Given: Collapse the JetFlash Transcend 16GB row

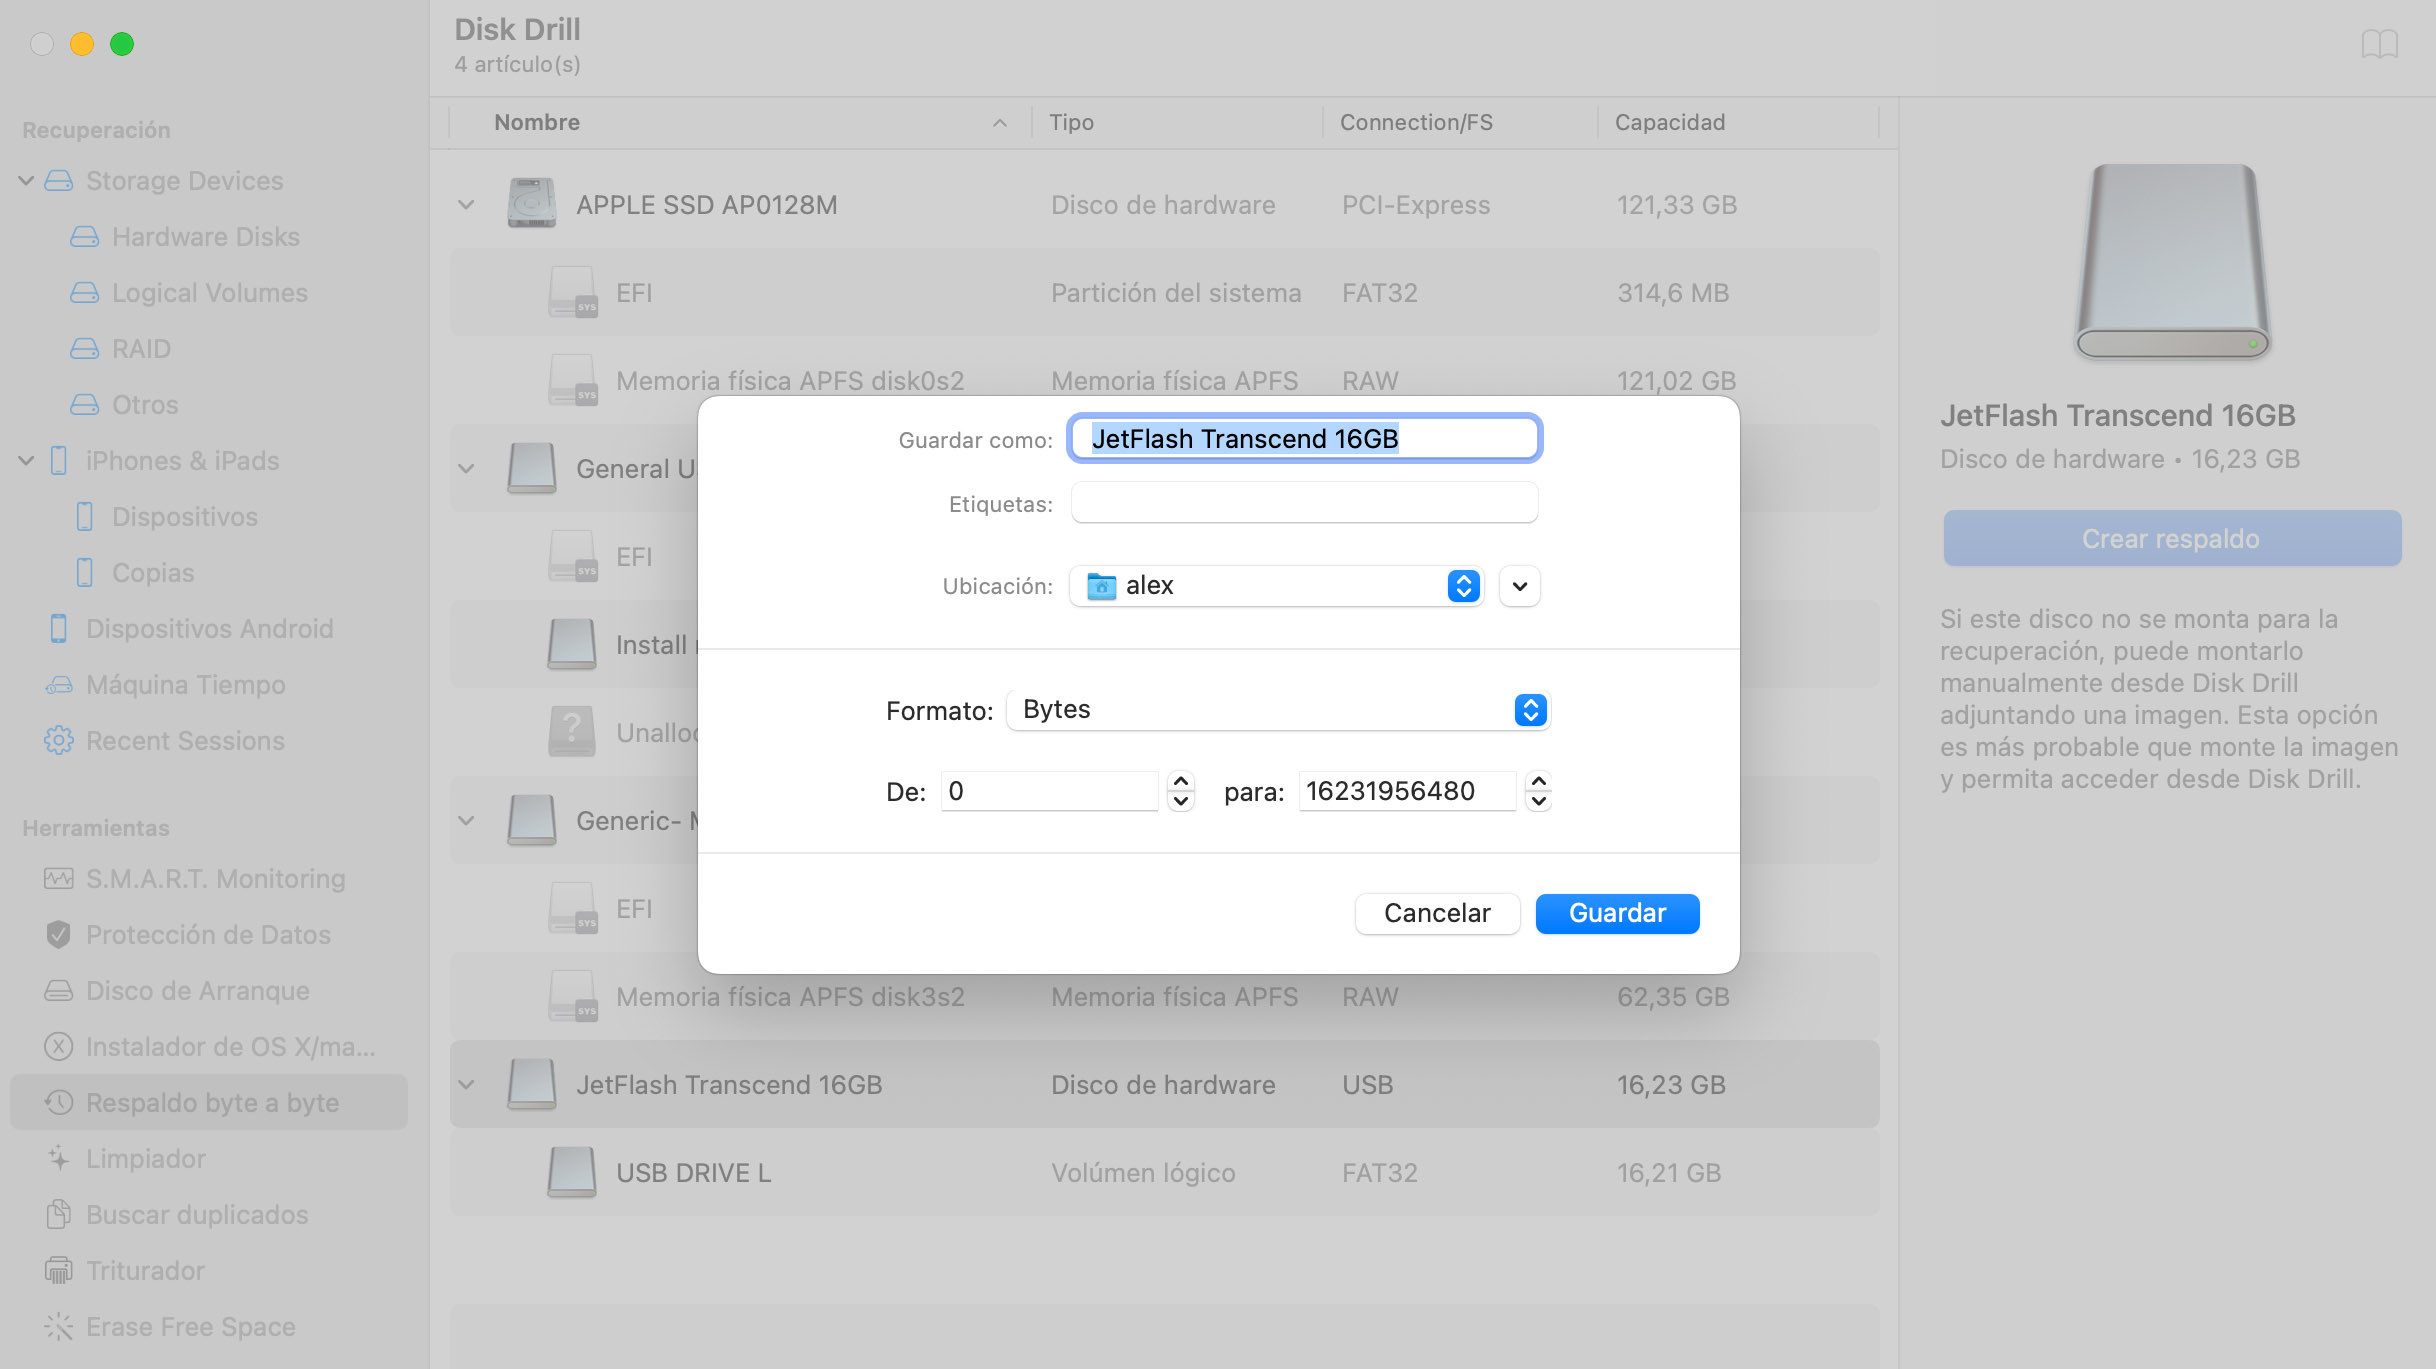Looking at the screenshot, I should [466, 1085].
